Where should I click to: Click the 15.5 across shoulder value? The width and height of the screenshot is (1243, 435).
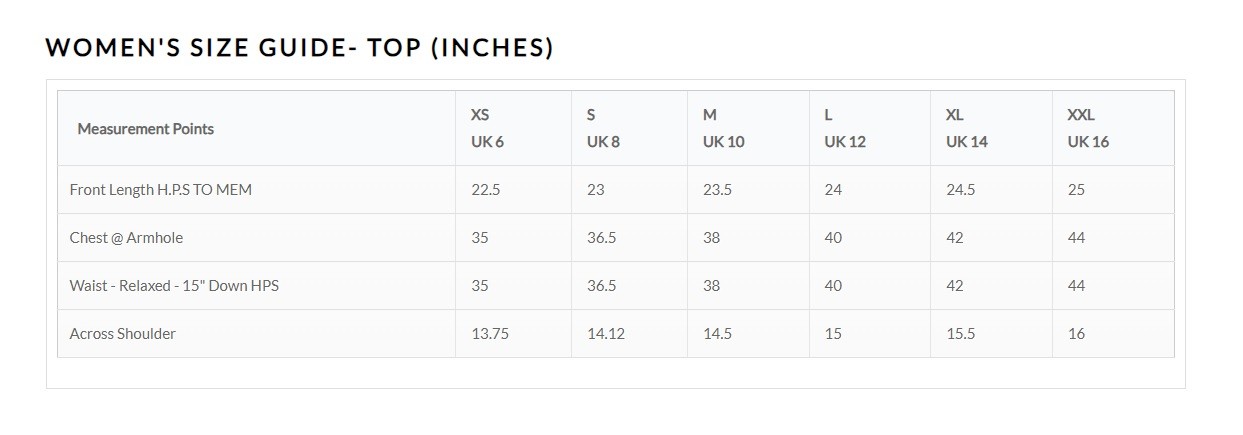click(960, 333)
